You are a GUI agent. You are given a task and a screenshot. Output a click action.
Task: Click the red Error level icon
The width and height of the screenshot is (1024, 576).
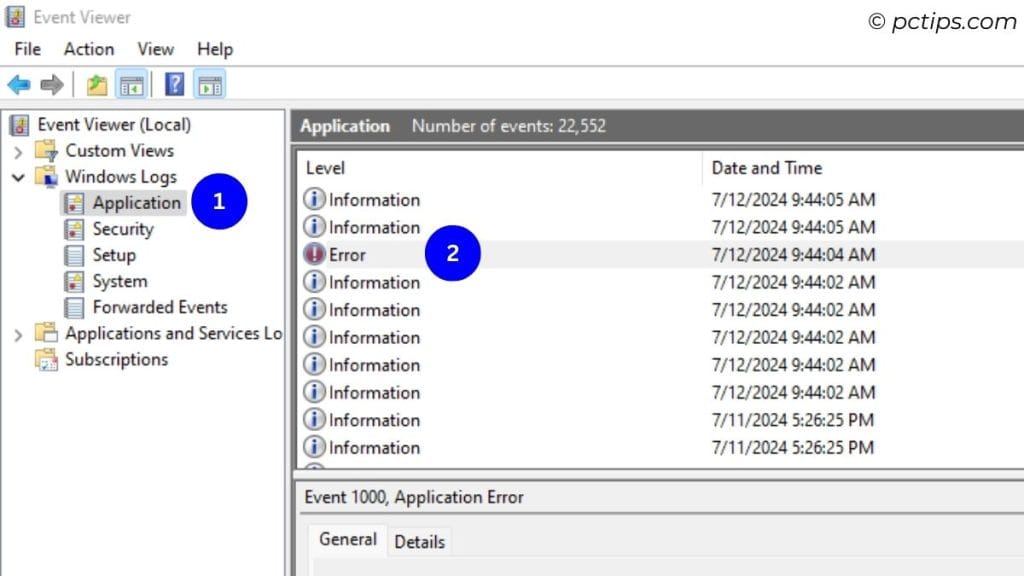[x=314, y=254]
